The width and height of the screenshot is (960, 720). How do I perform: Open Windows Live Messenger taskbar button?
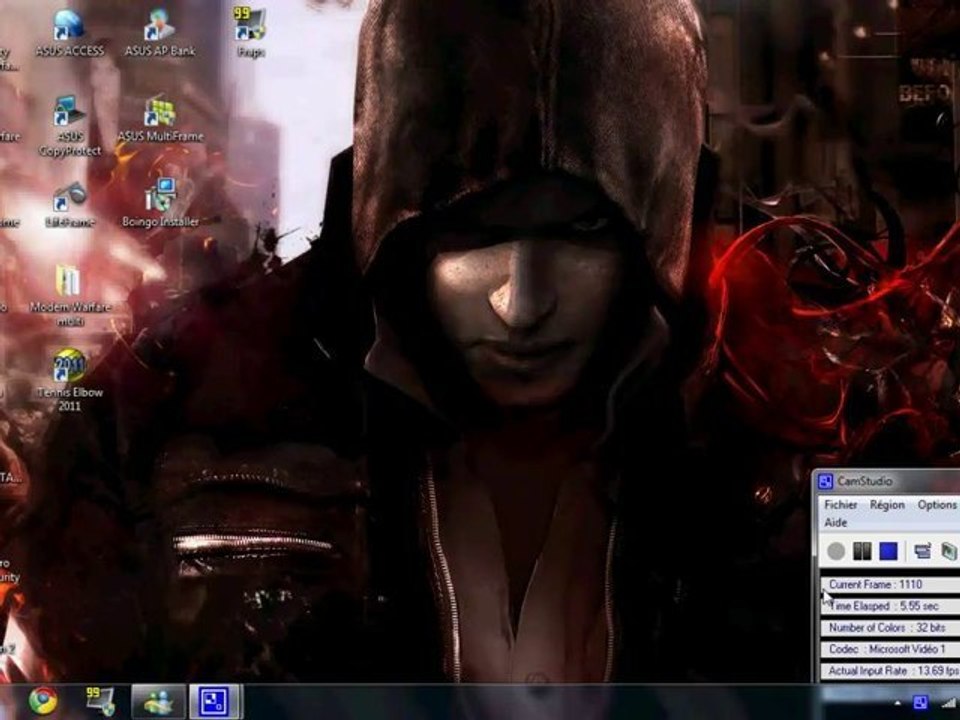[x=158, y=702]
